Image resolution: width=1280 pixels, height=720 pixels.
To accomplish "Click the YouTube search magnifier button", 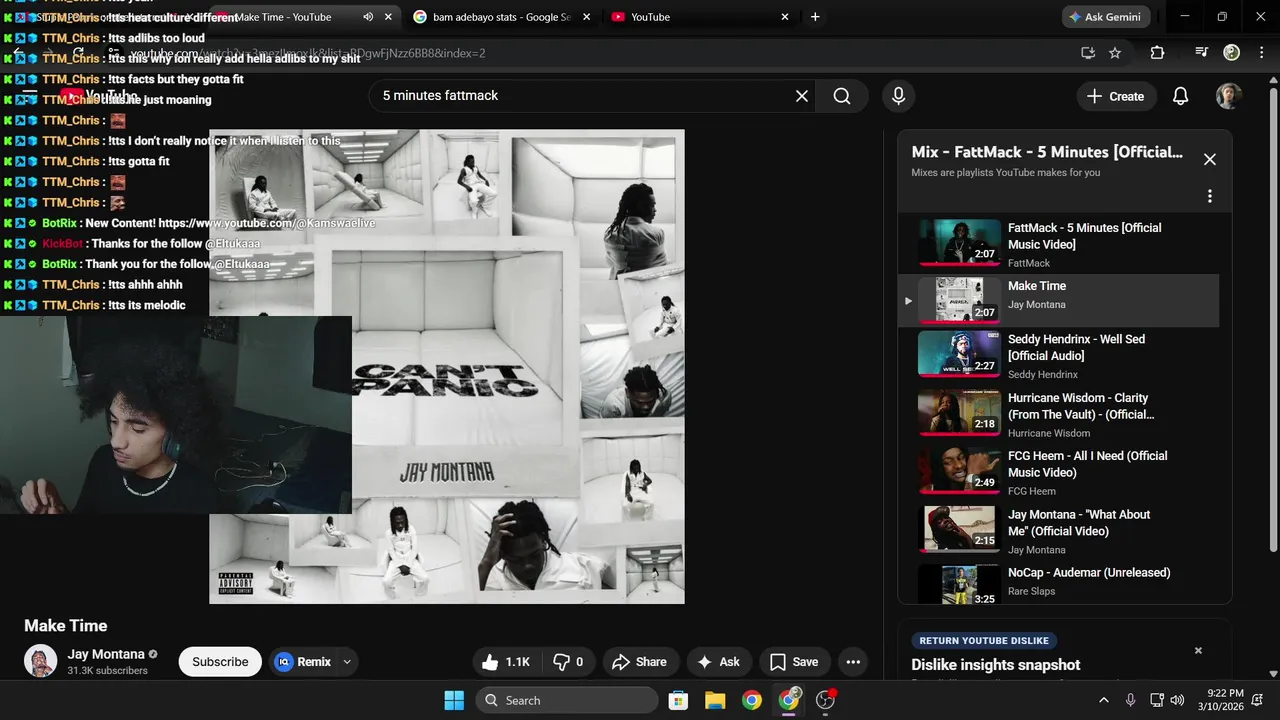I will click(x=842, y=96).
